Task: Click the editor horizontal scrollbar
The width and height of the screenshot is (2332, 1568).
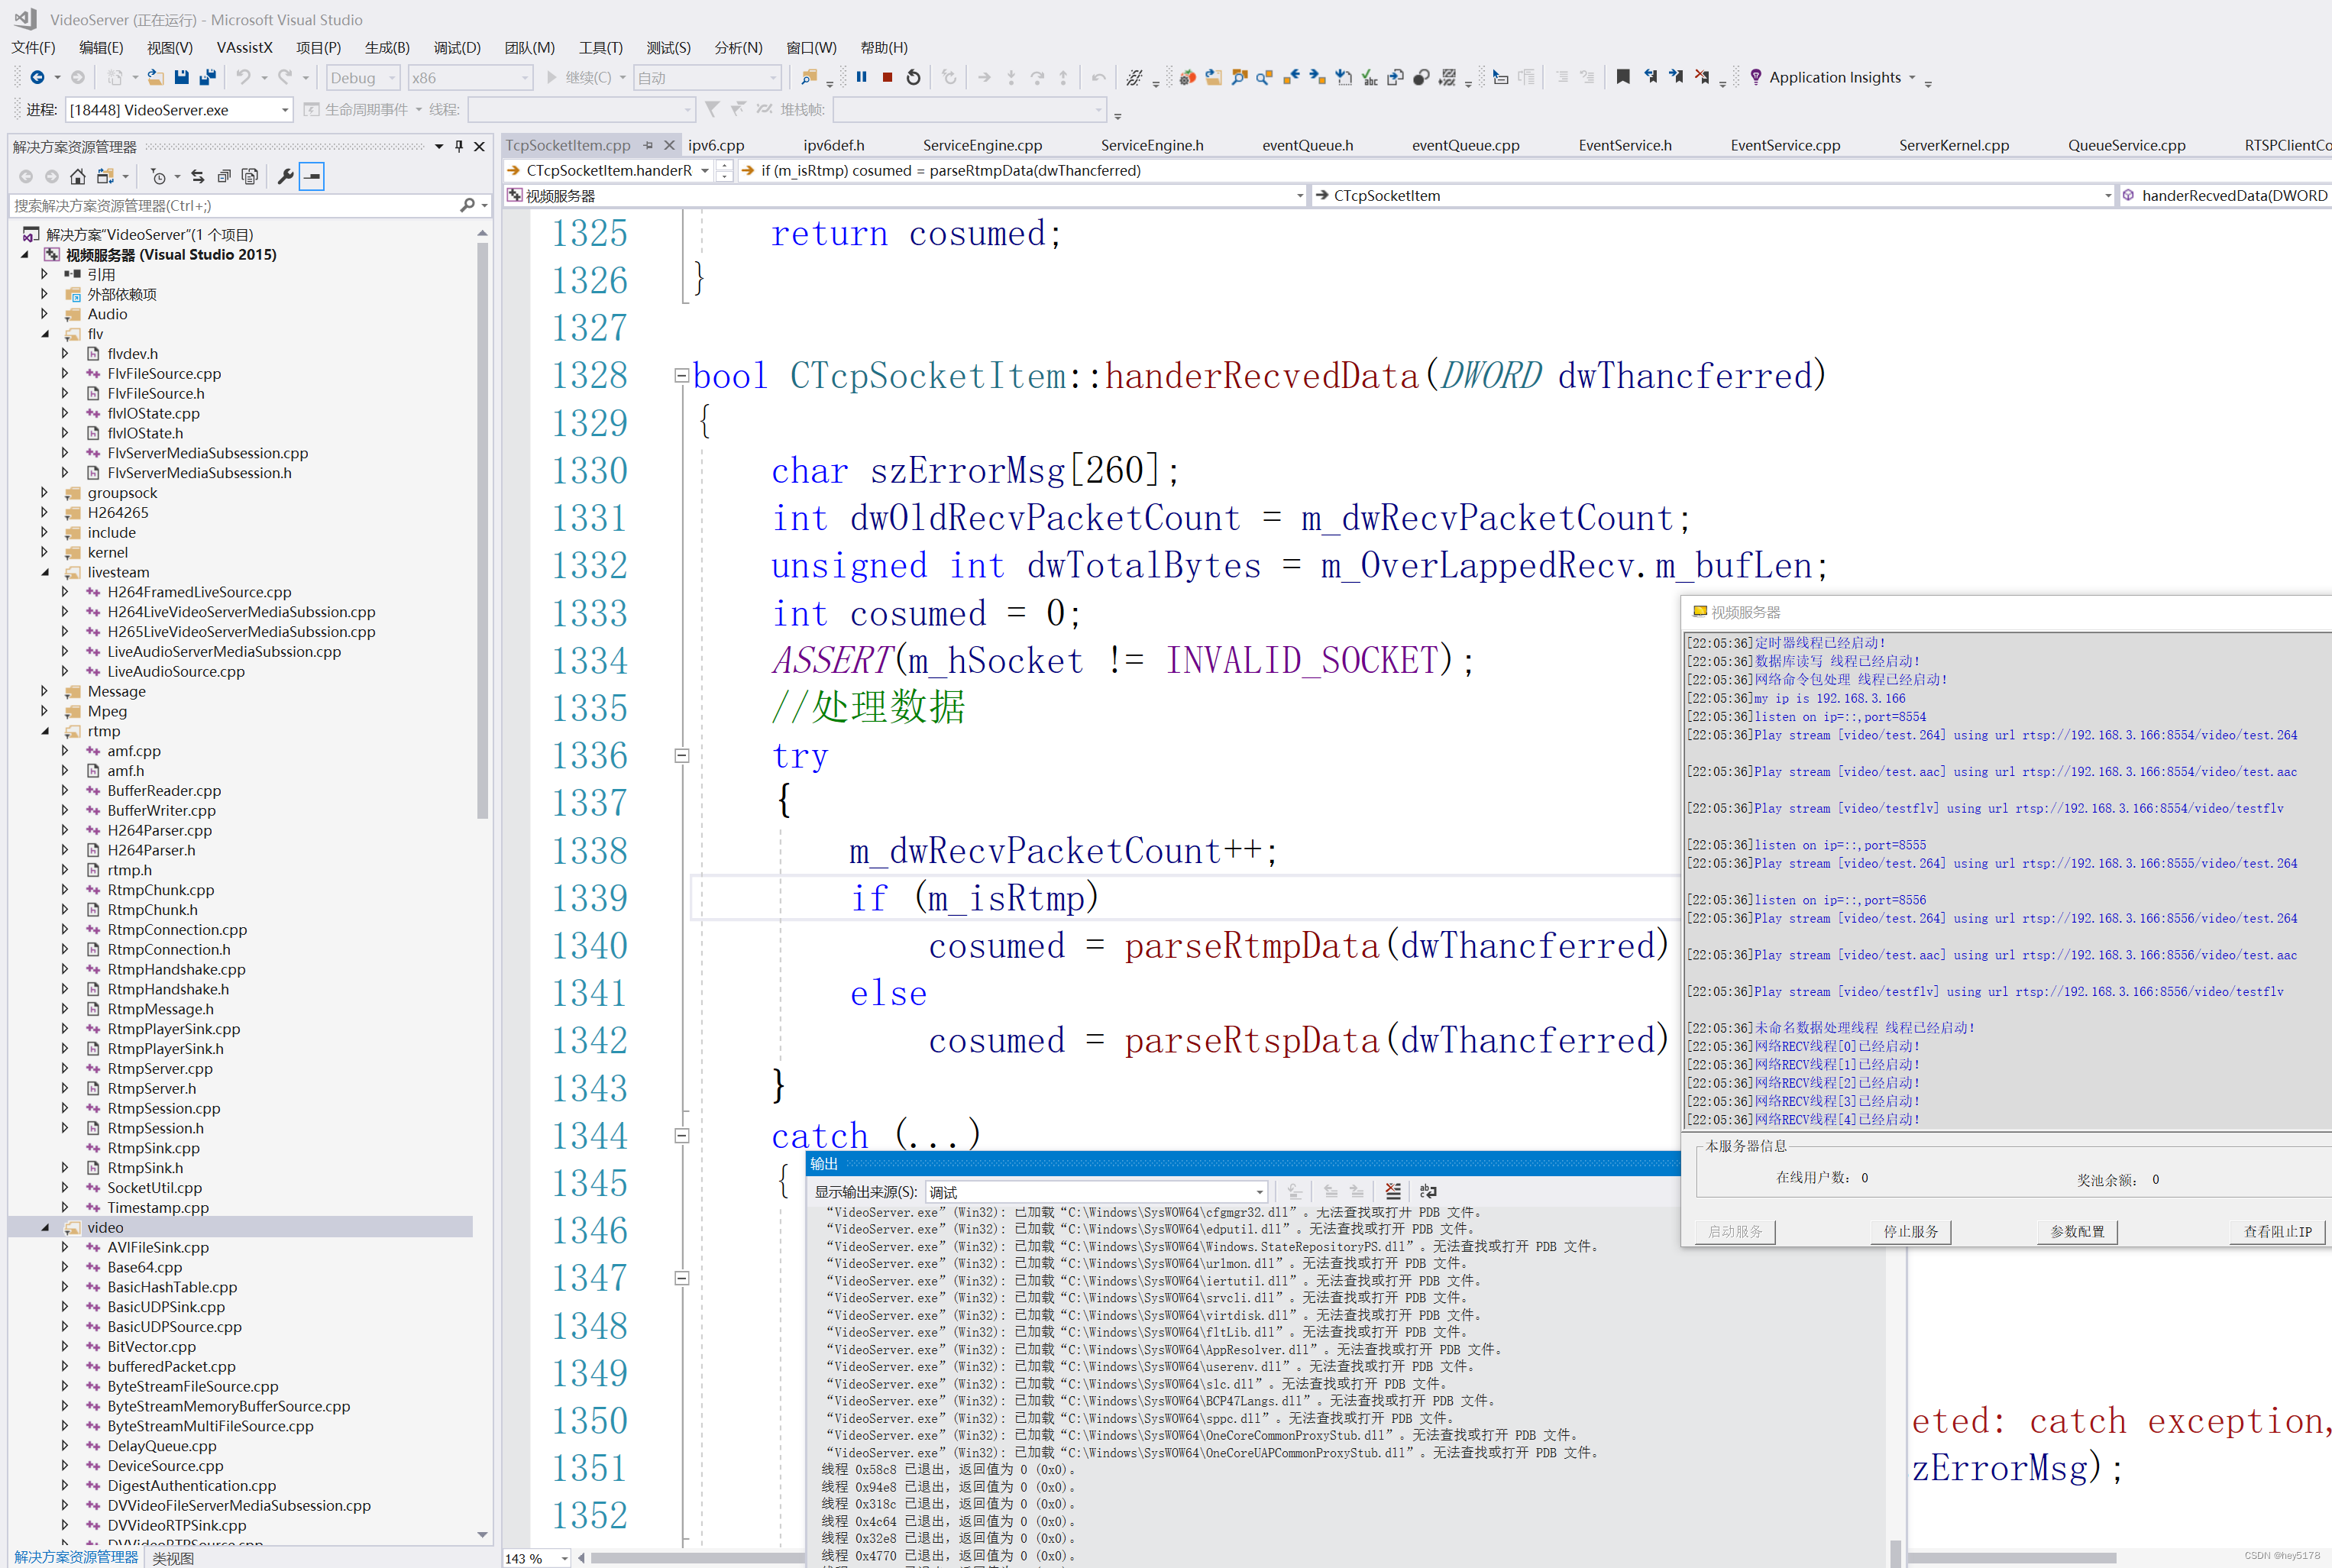Action: (700, 1557)
